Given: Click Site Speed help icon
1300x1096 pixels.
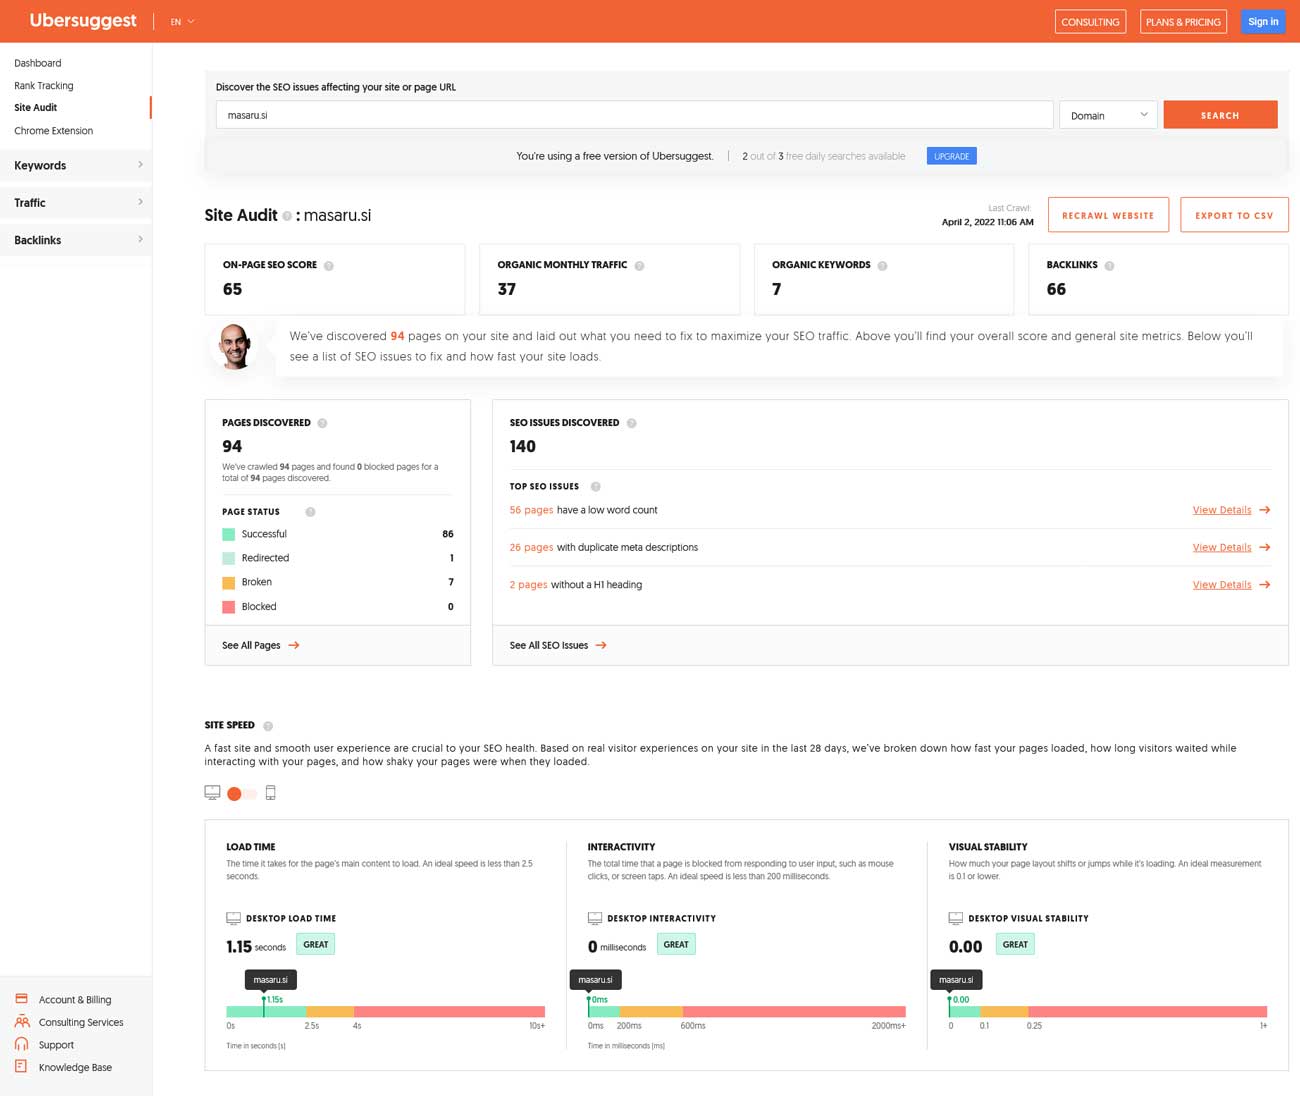Looking at the screenshot, I should point(268,726).
